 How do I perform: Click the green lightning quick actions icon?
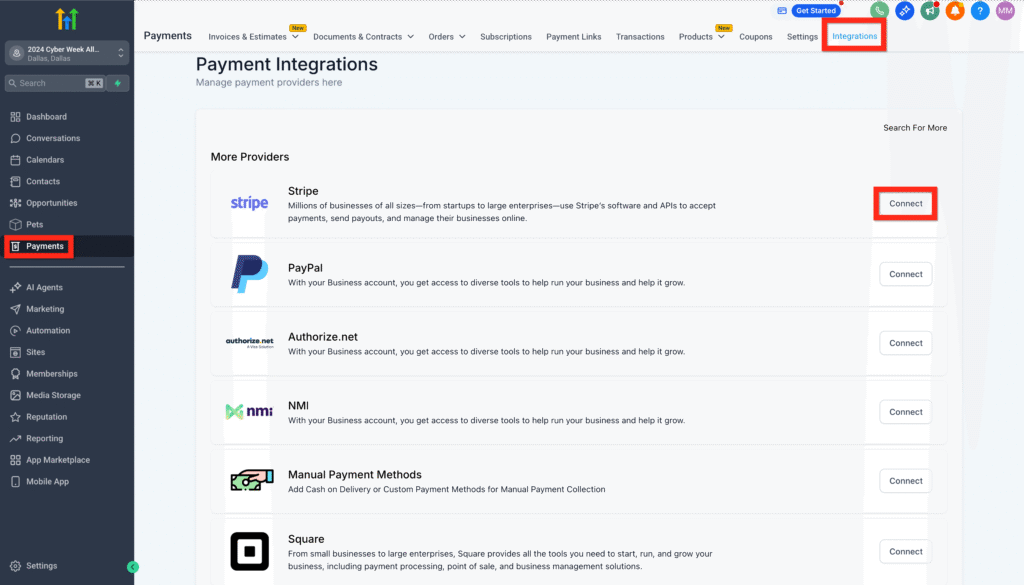coord(119,83)
